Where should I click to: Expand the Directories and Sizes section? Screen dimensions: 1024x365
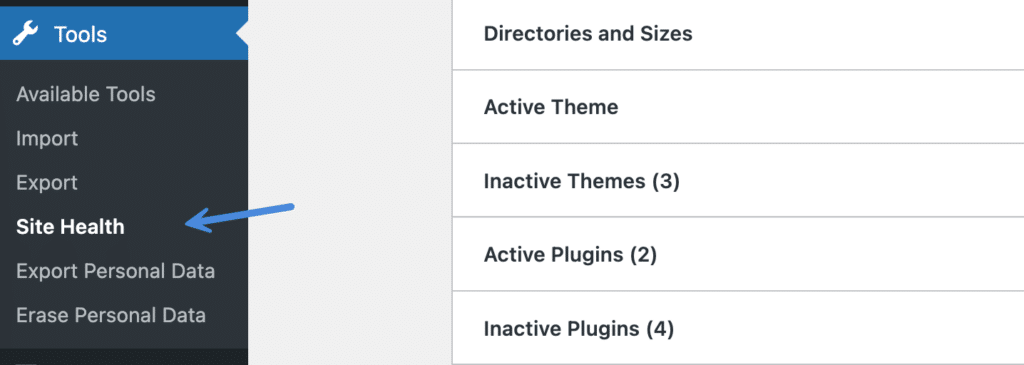point(738,33)
